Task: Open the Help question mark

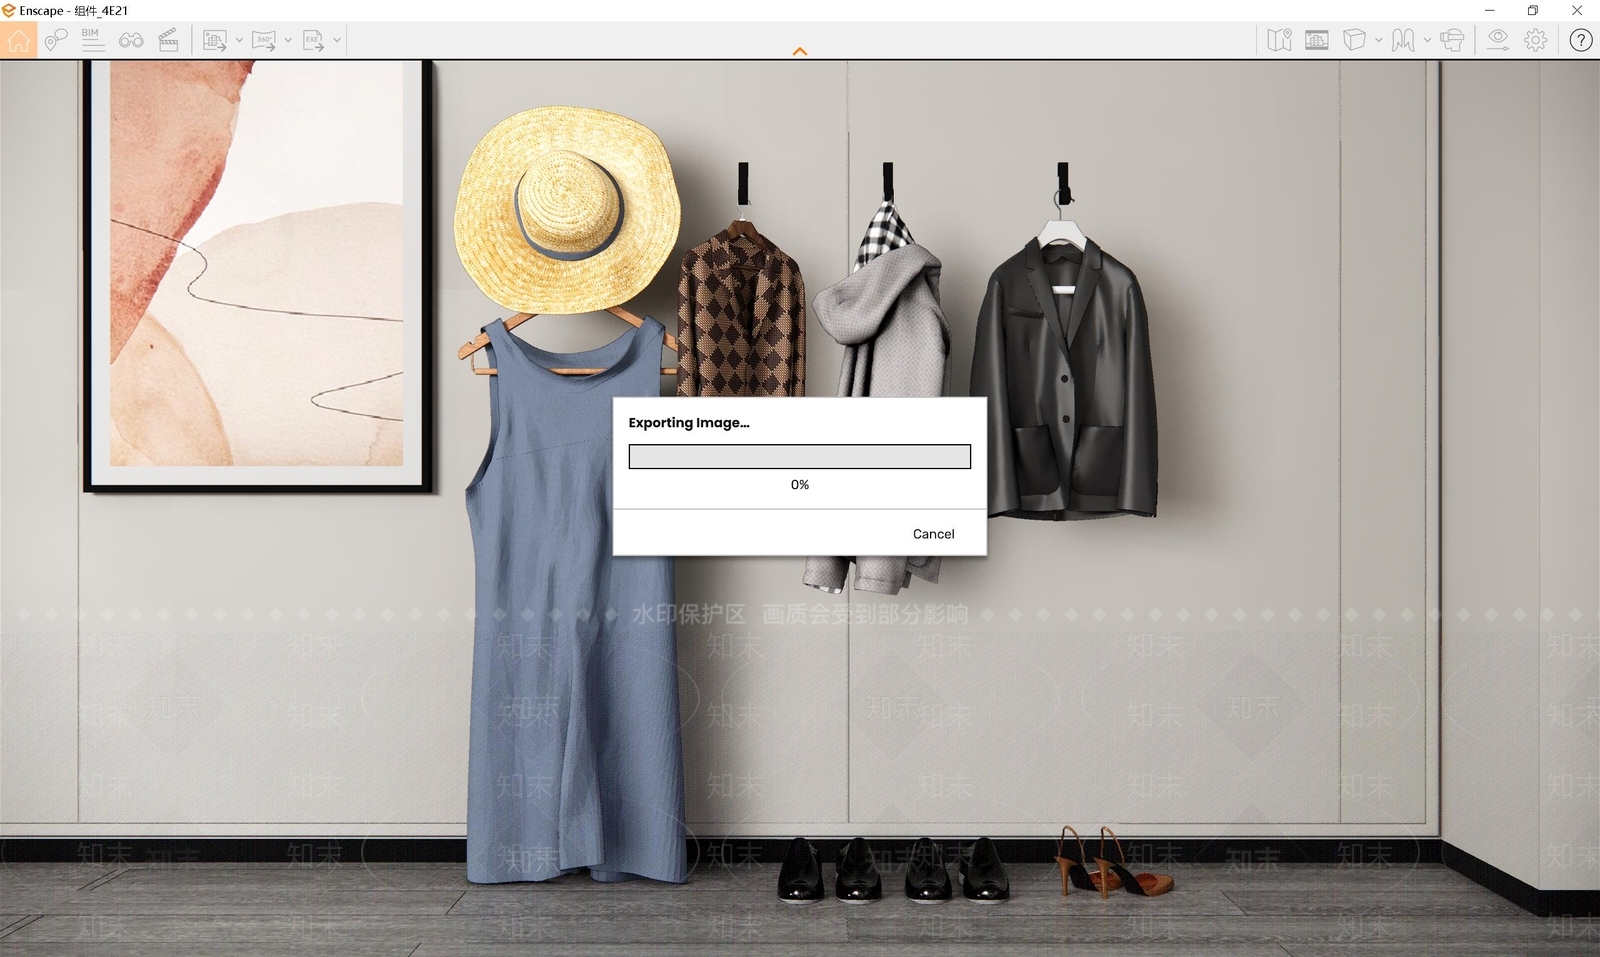Action: (1581, 40)
